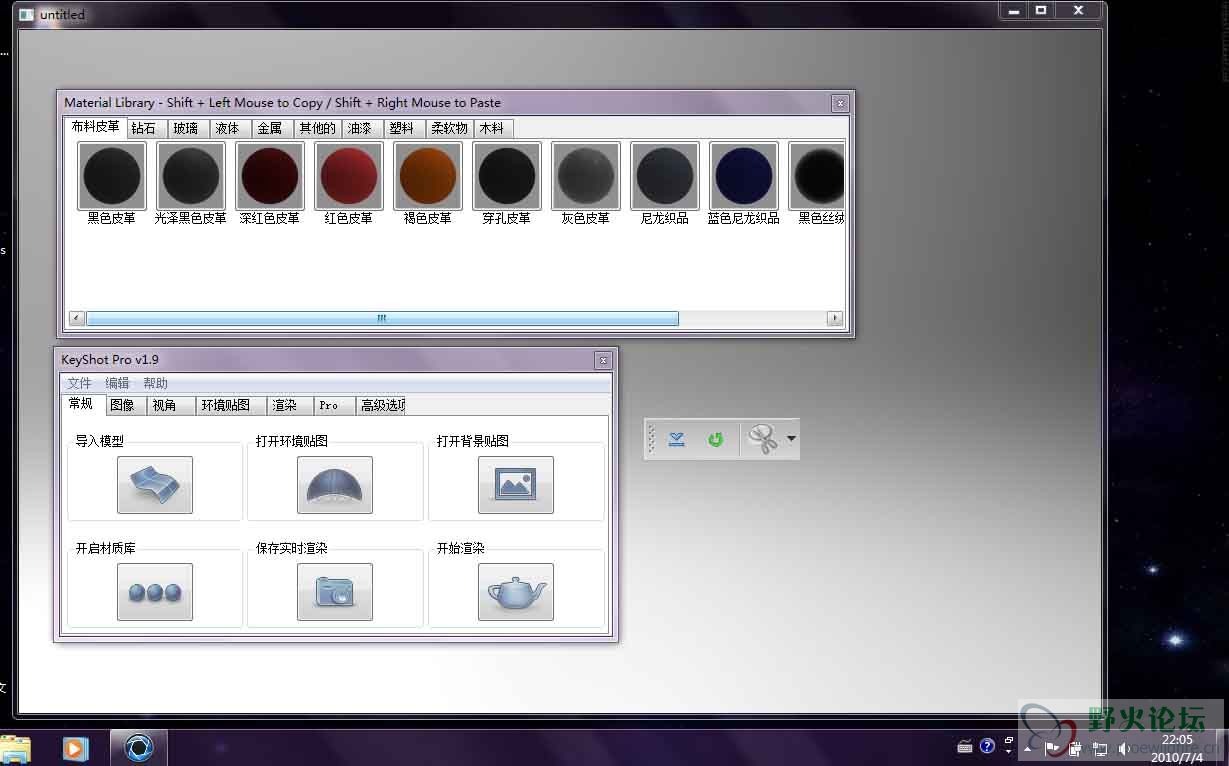Screen dimensions: 1229x766
Task: Open the 文件 menu in KeyShot
Action: [x=79, y=383]
